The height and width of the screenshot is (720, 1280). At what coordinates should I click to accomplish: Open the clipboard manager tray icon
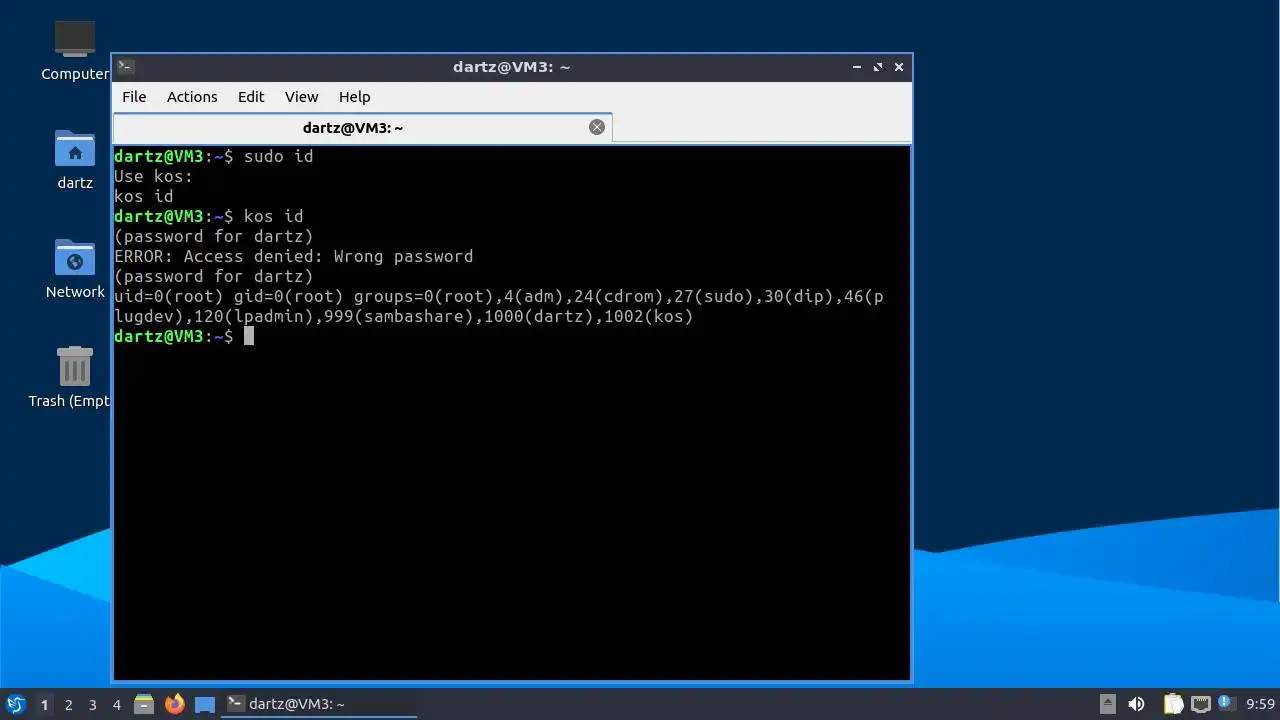(1173, 704)
